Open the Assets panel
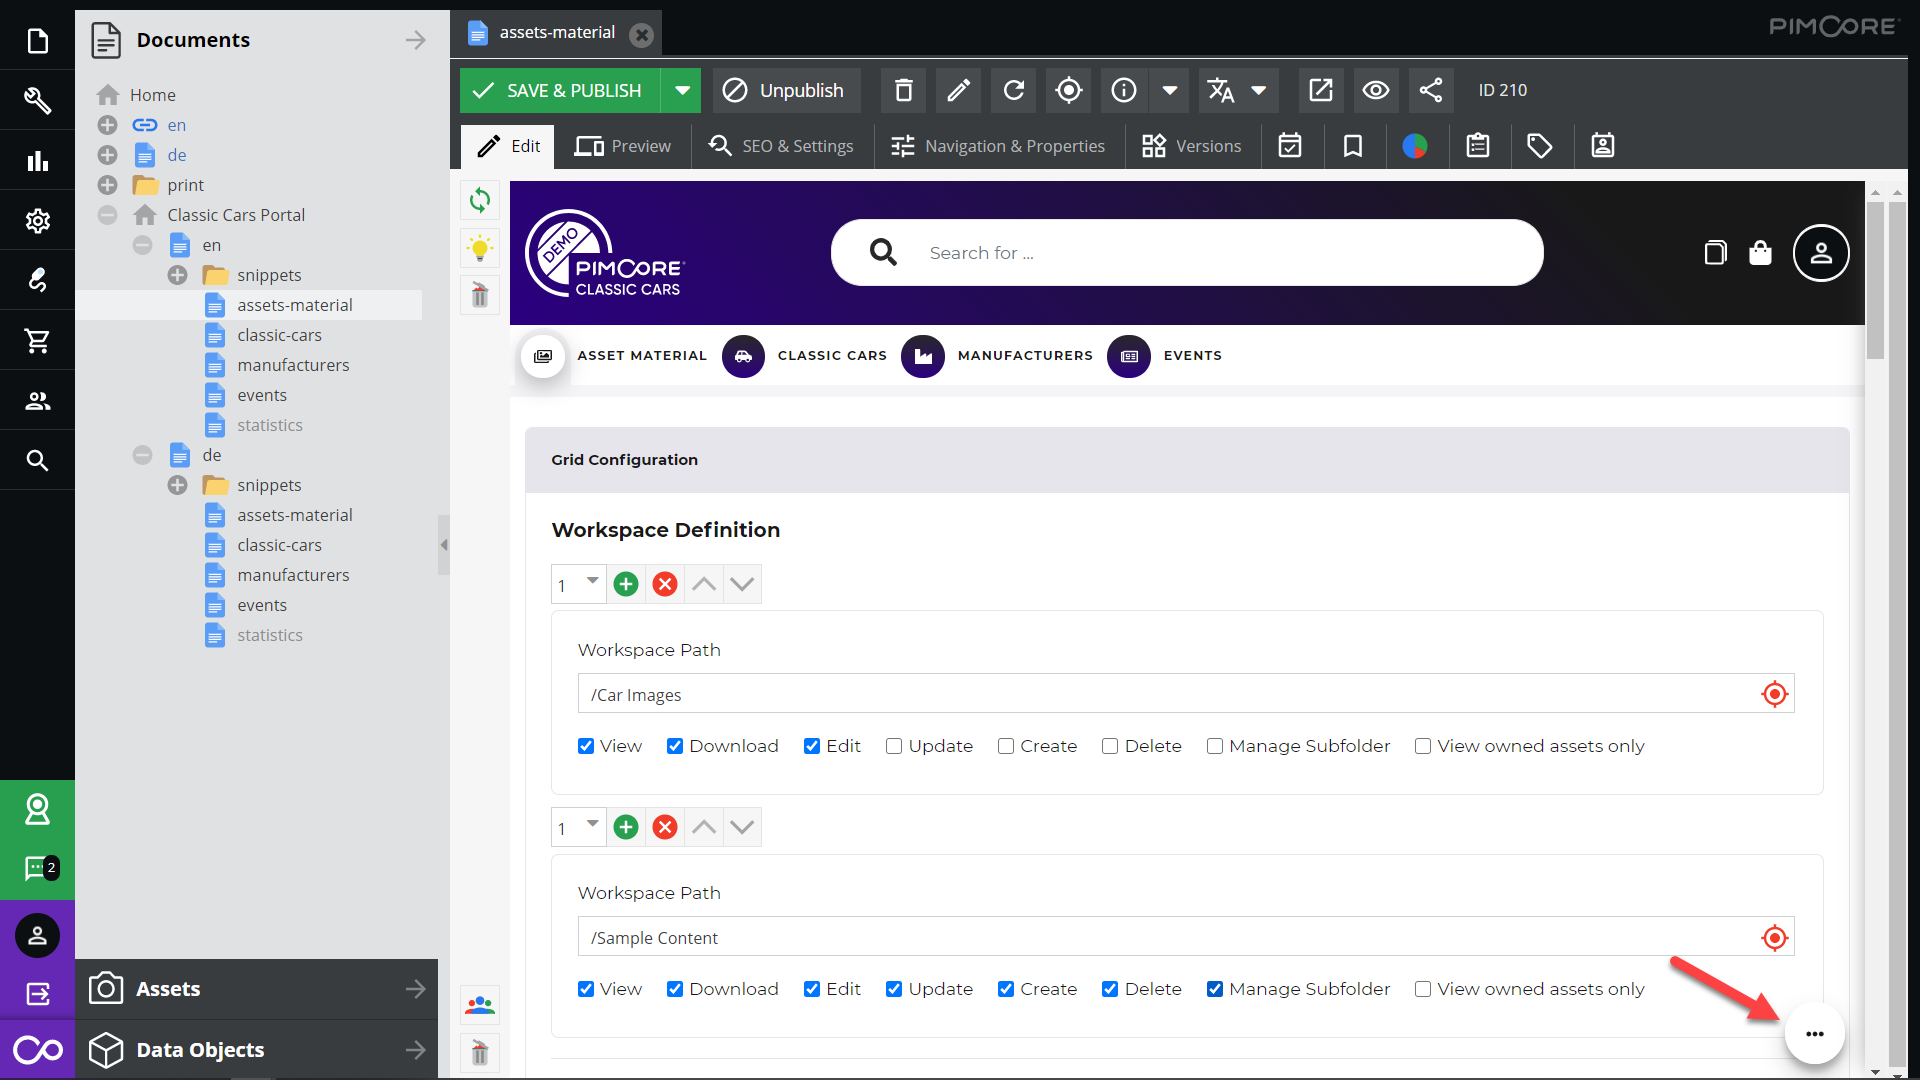 coord(257,989)
